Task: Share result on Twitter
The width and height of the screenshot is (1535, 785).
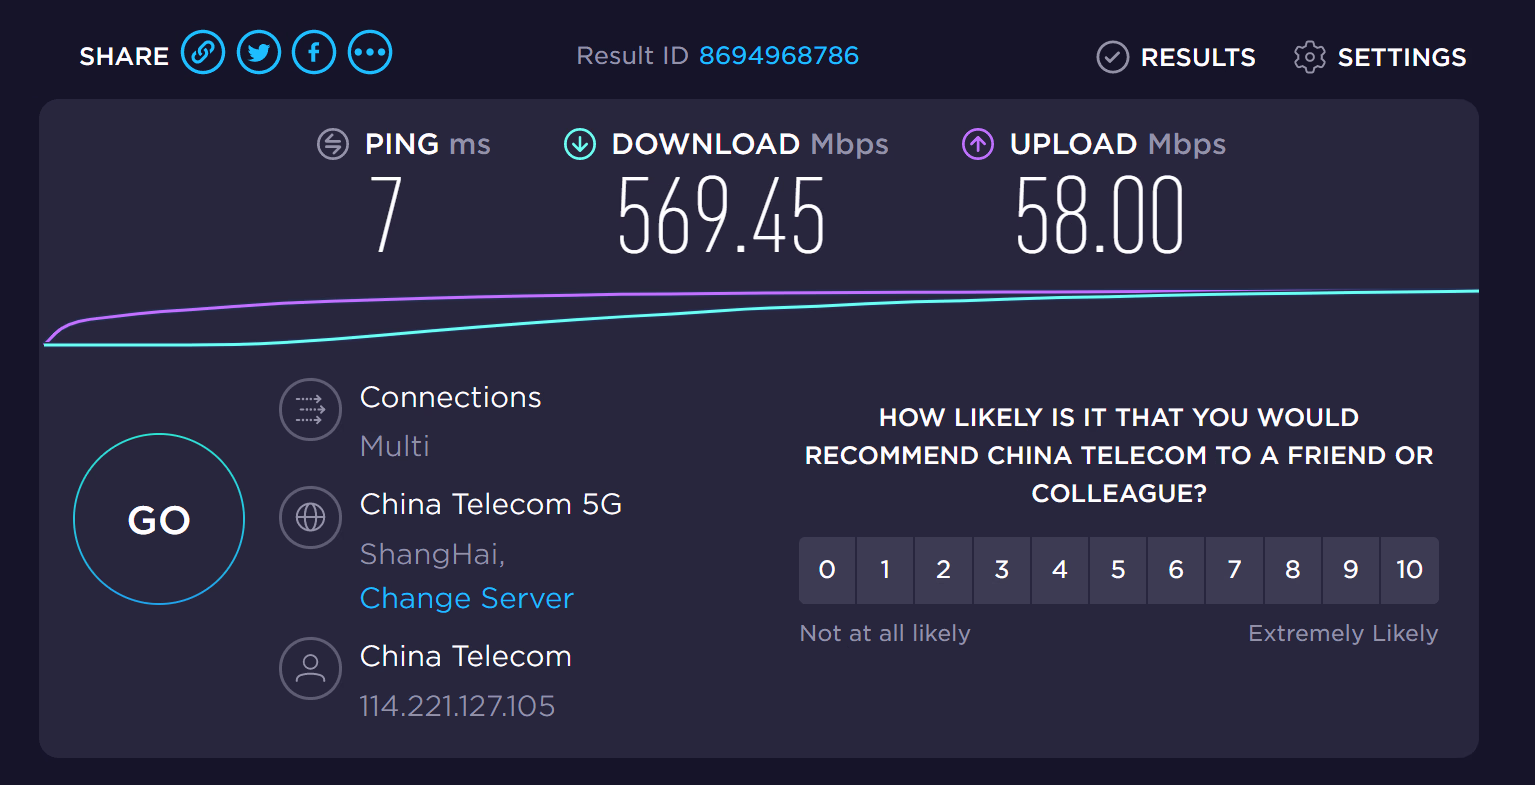Action: (x=259, y=53)
